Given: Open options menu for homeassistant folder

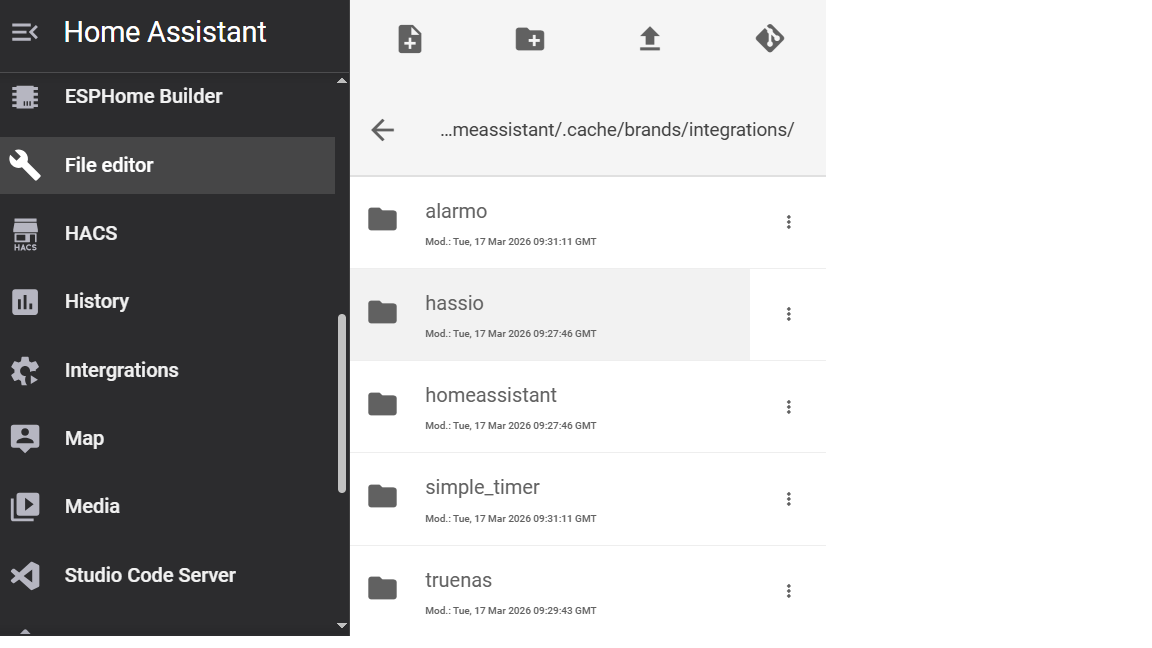Looking at the screenshot, I should tap(788, 407).
